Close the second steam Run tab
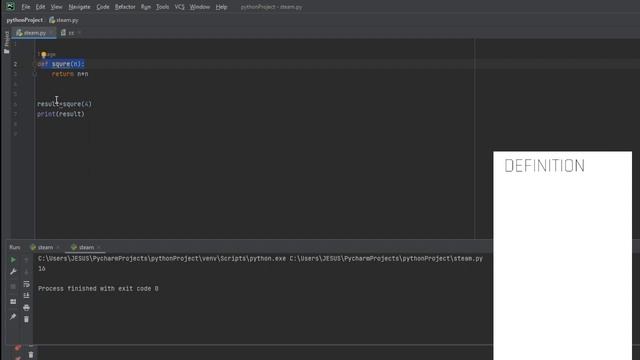 pyautogui.click(x=99, y=247)
